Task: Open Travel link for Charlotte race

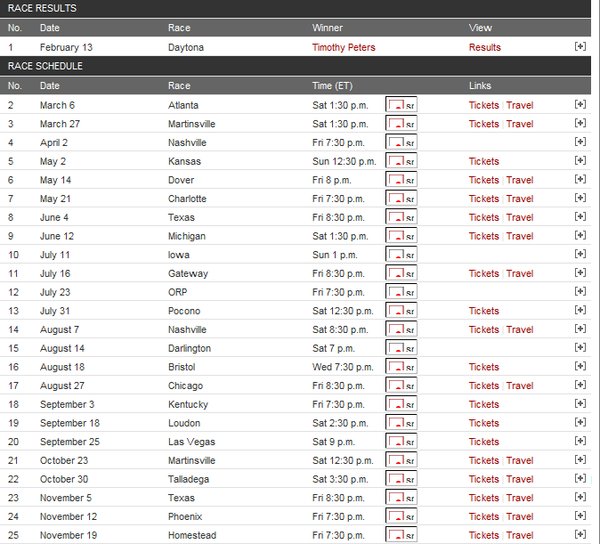Action: 520,199
